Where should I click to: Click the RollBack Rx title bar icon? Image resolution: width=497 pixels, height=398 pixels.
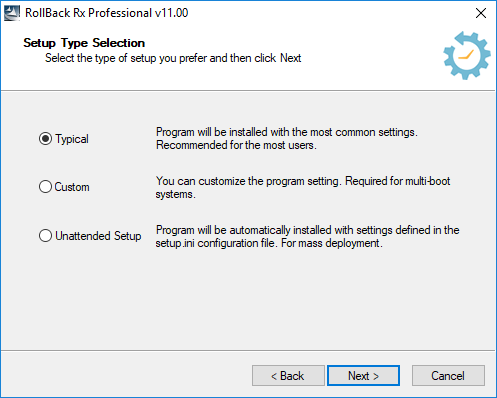pos(12,13)
